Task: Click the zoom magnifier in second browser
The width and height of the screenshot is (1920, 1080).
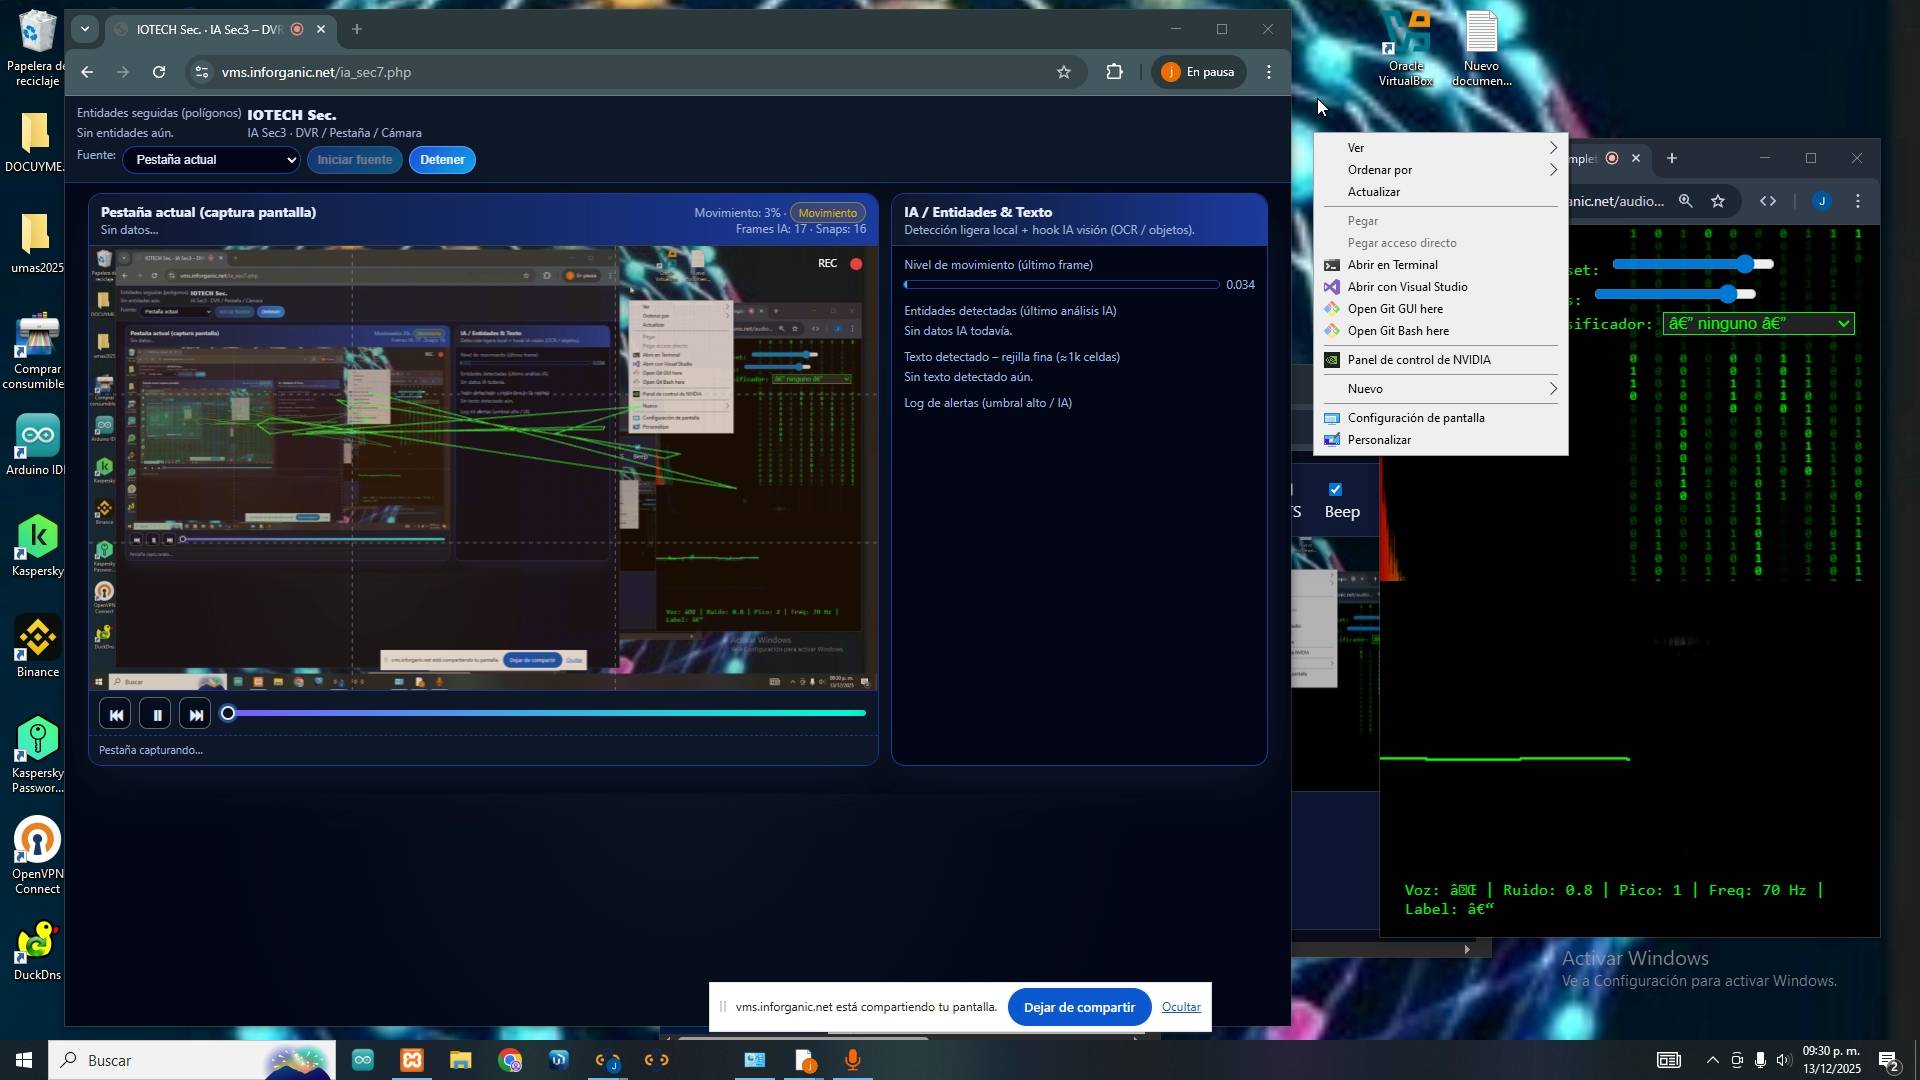Action: pyautogui.click(x=1686, y=201)
